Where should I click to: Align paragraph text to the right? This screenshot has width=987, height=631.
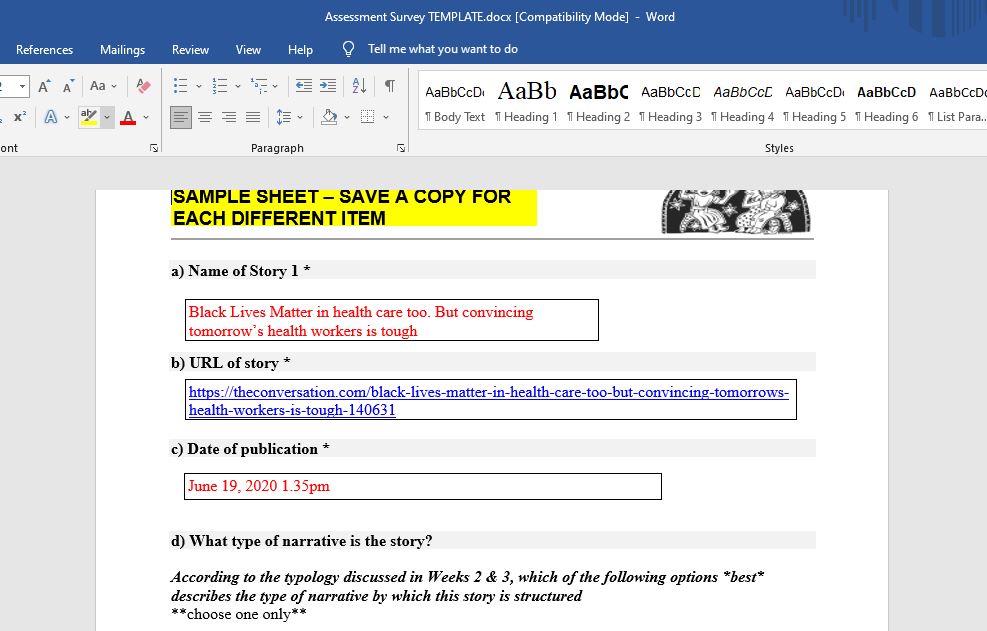pyautogui.click(x=229, y=117)
